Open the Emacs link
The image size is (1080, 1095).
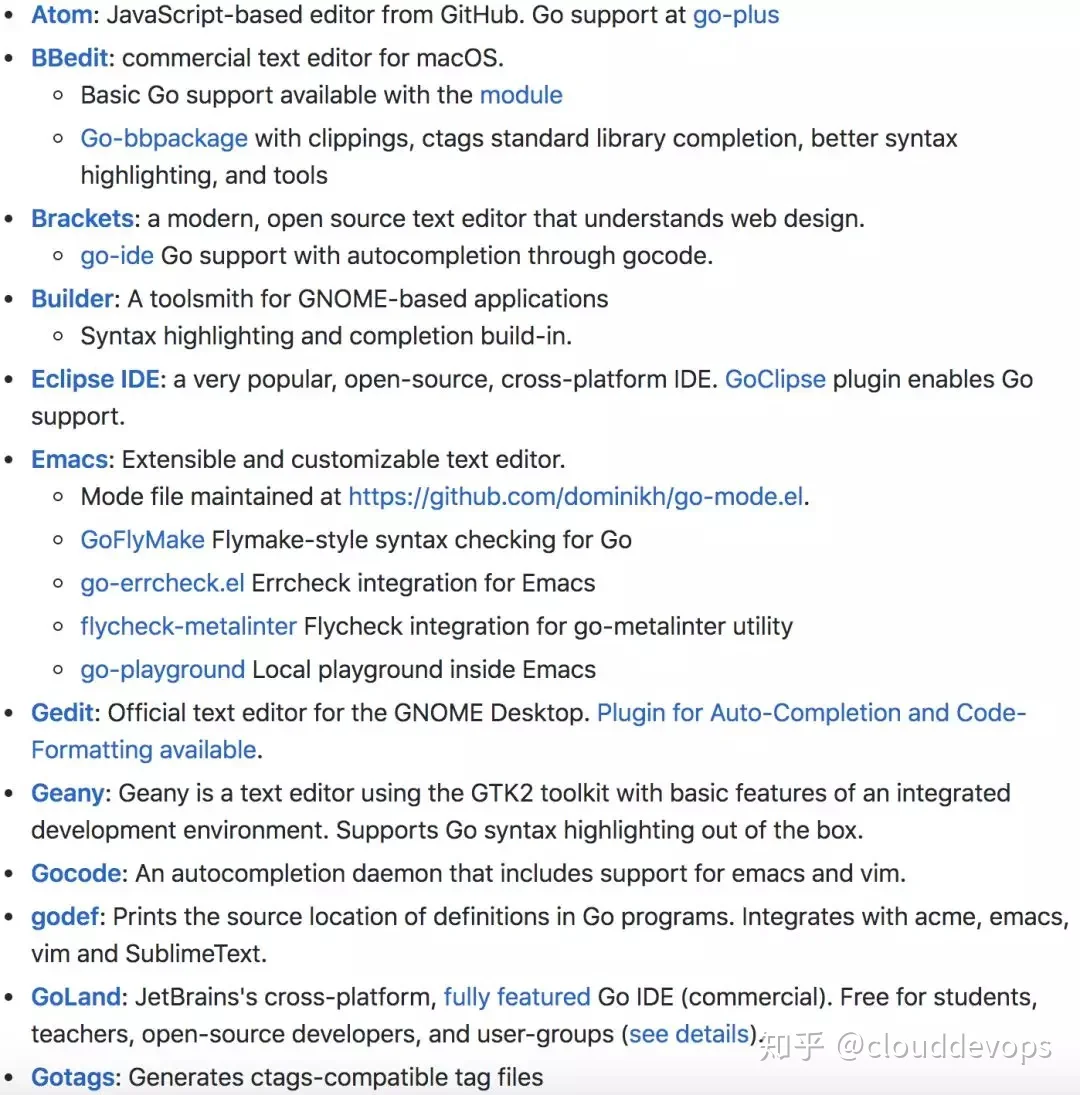click(x=70, y=460)
